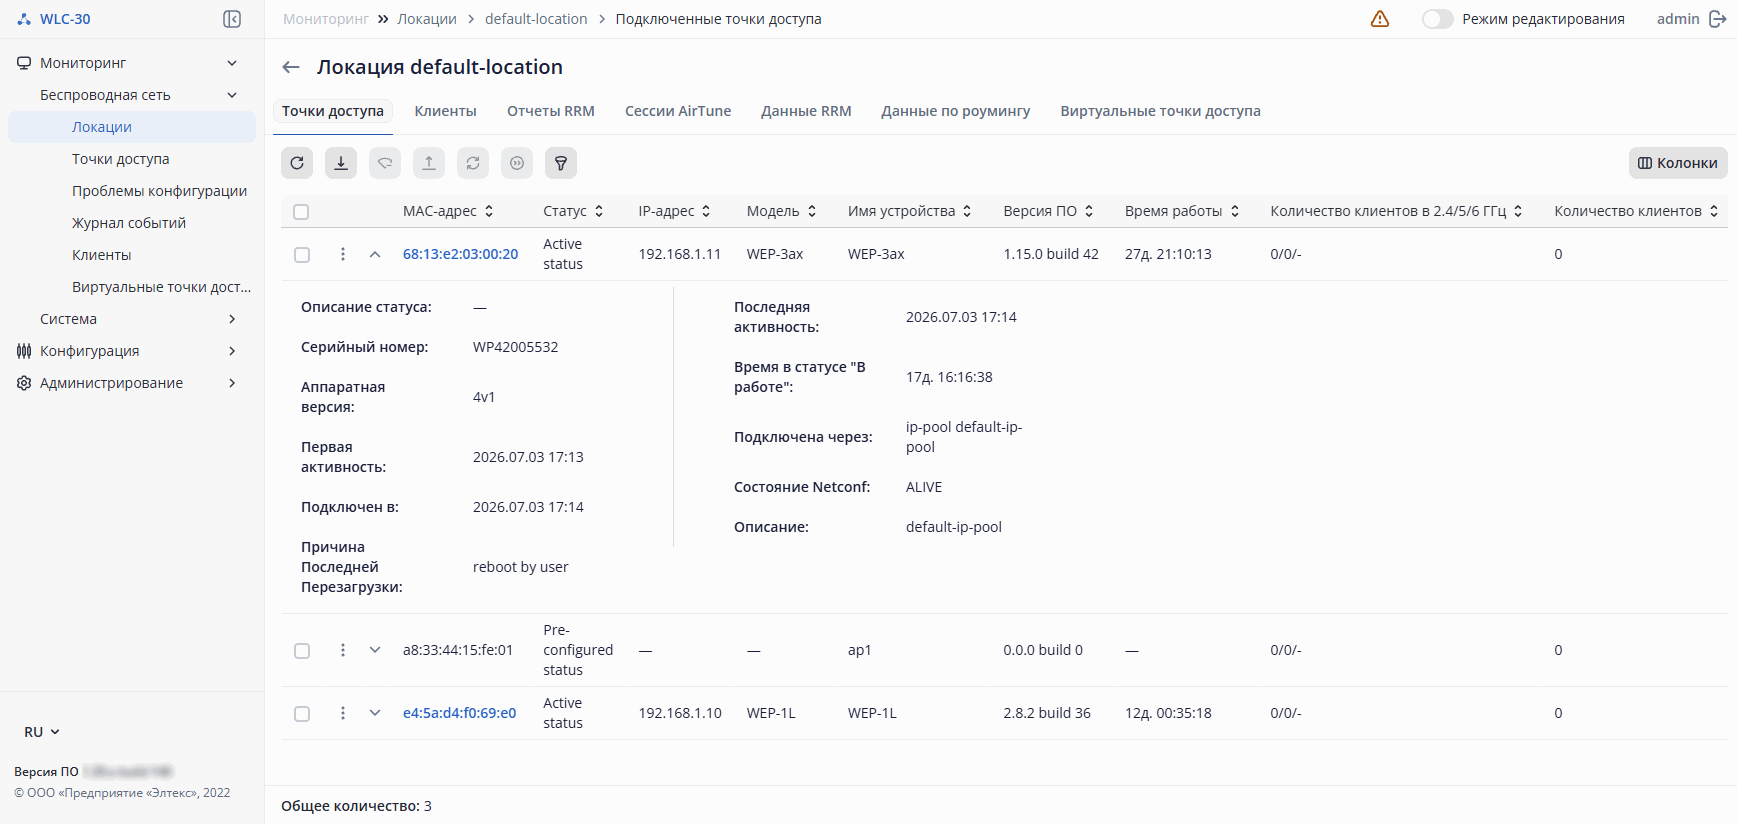Switch to the Данные по роумингу tab
The image size is (1737, 824).
(x=956, y=111)
